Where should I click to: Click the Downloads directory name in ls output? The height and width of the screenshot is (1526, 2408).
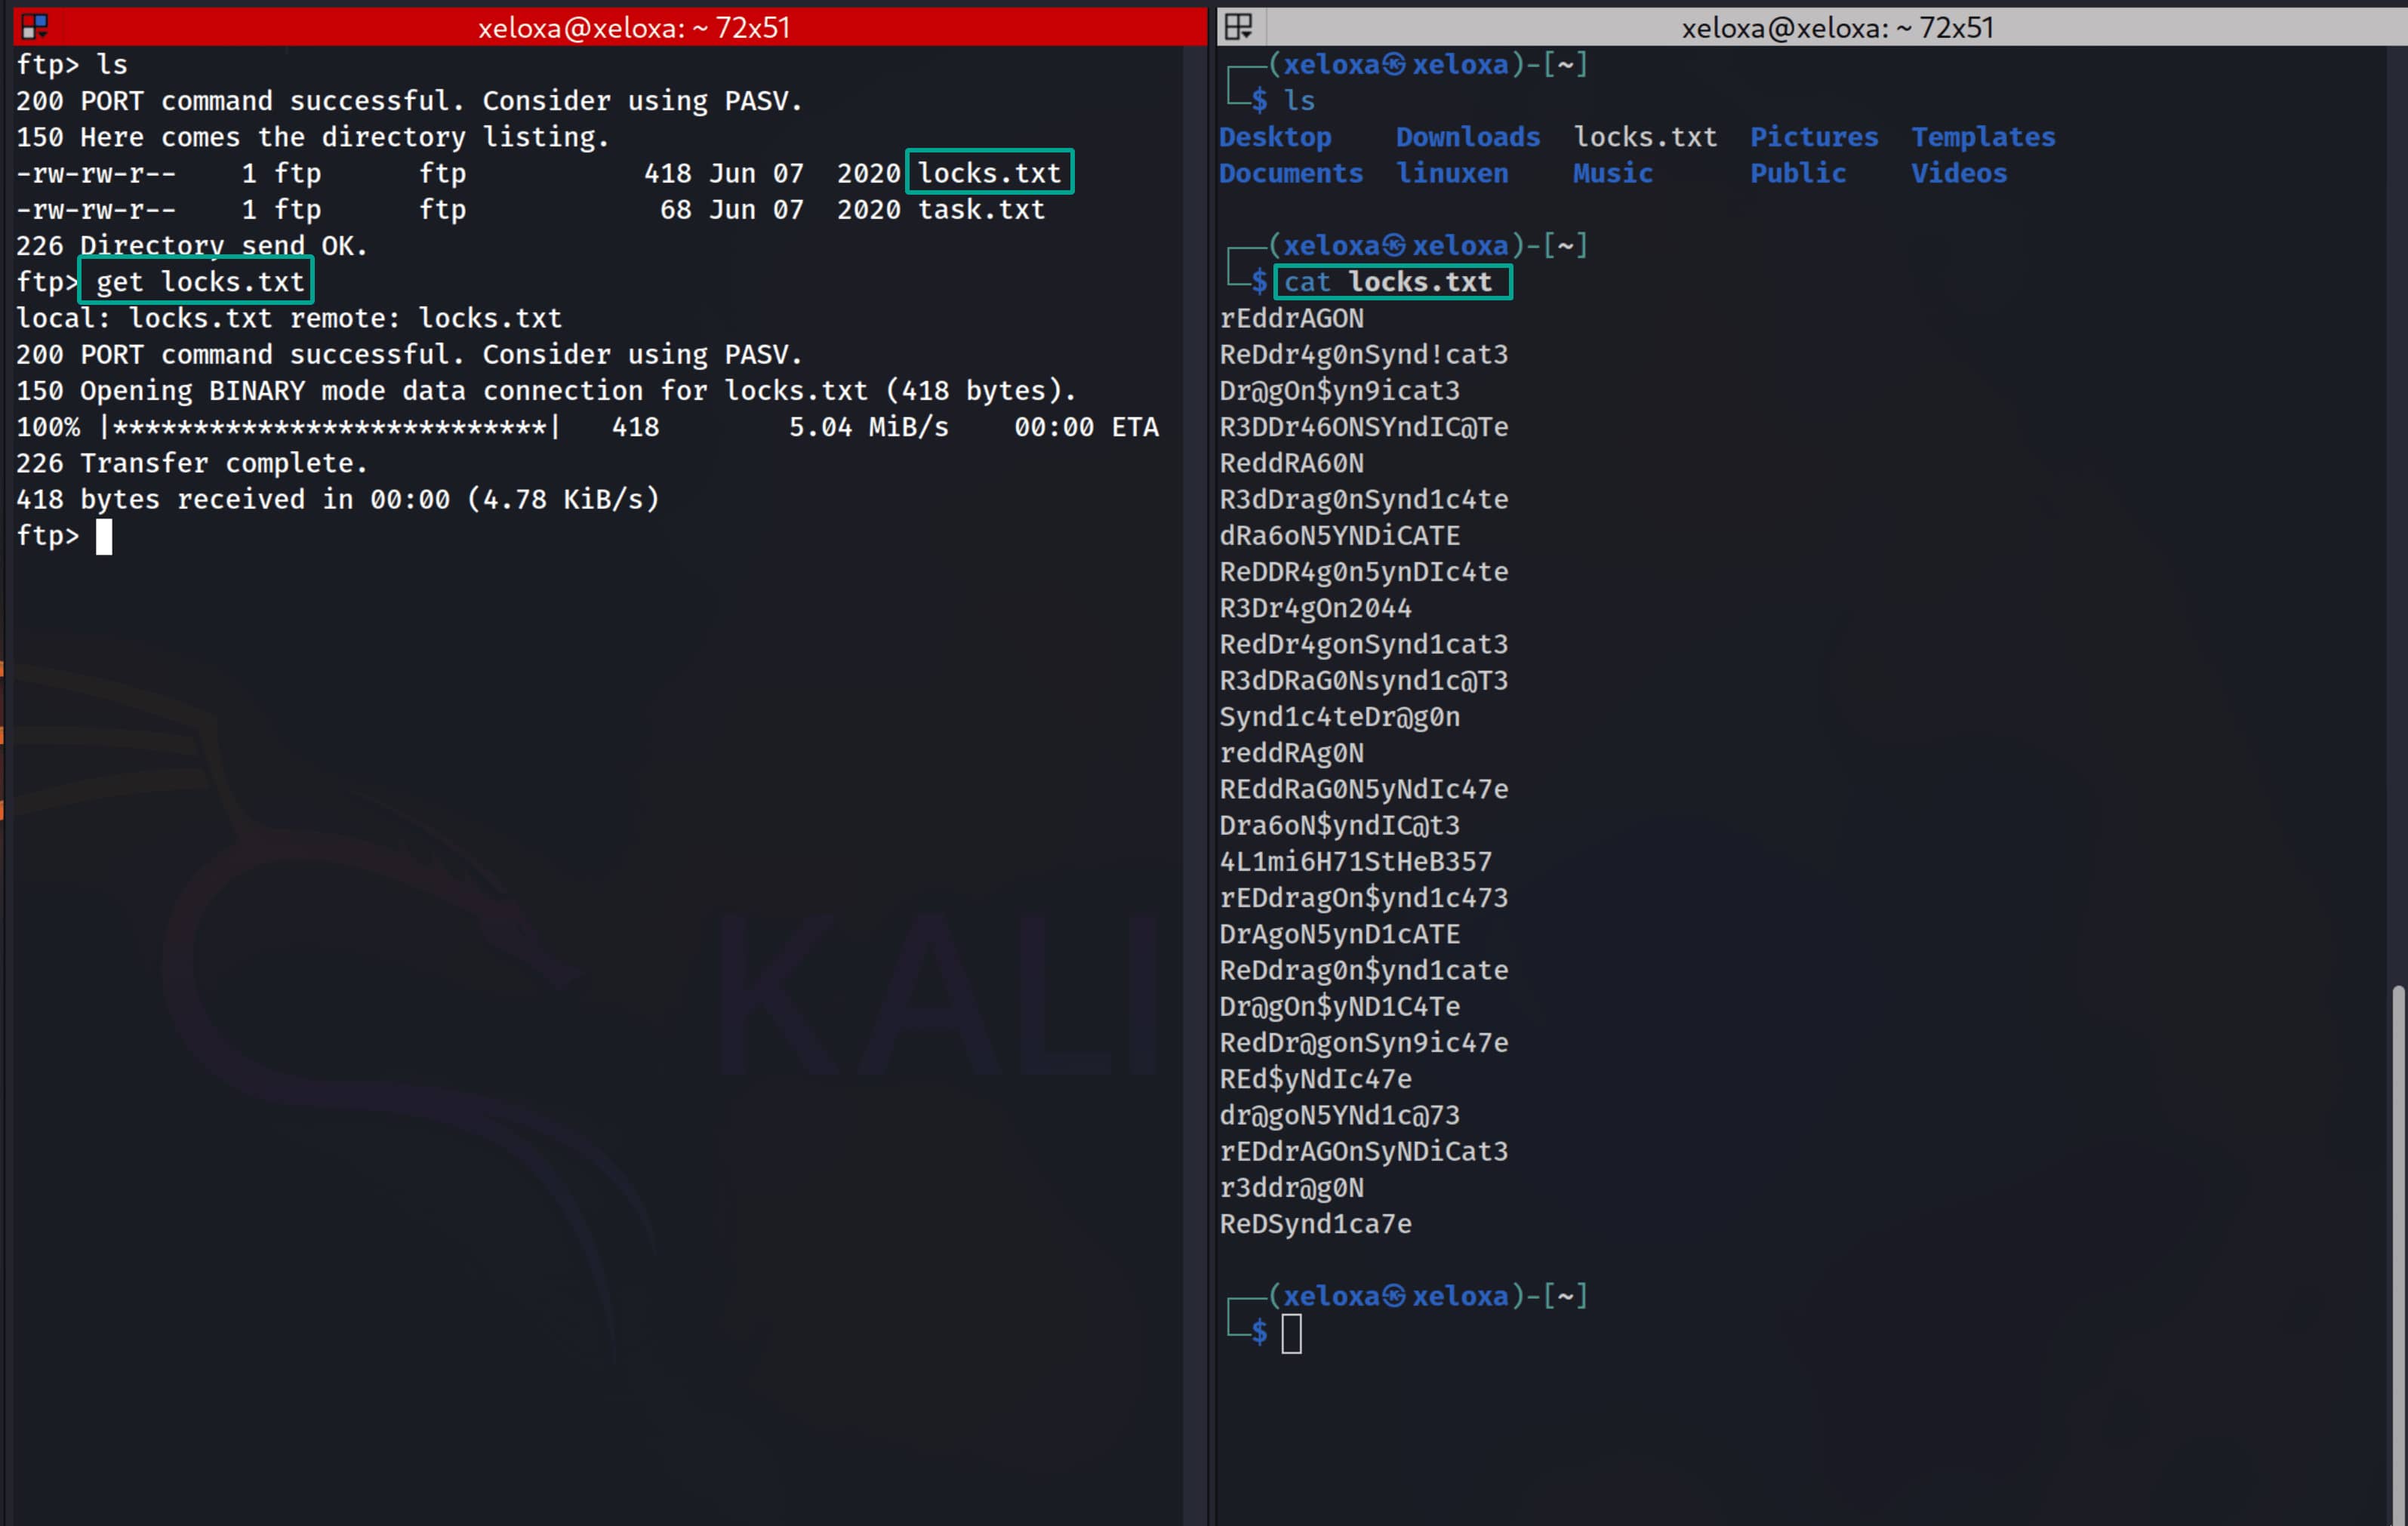coord(1467,137)
